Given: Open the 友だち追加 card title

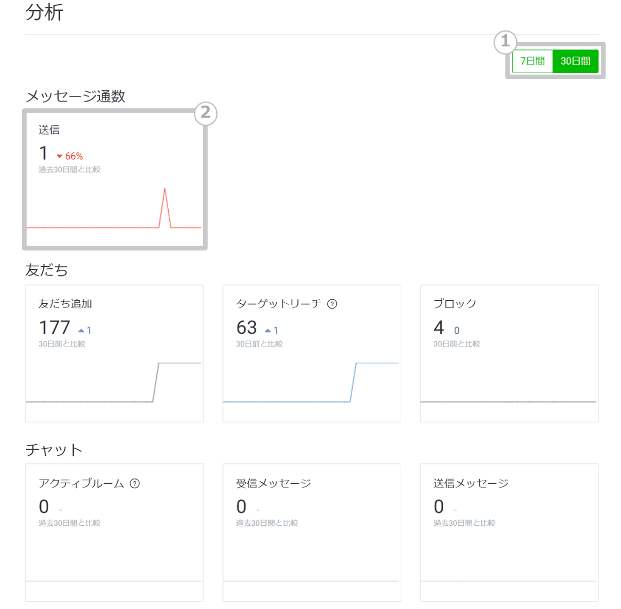Looking at the screenshot, I should click(65, 304).
